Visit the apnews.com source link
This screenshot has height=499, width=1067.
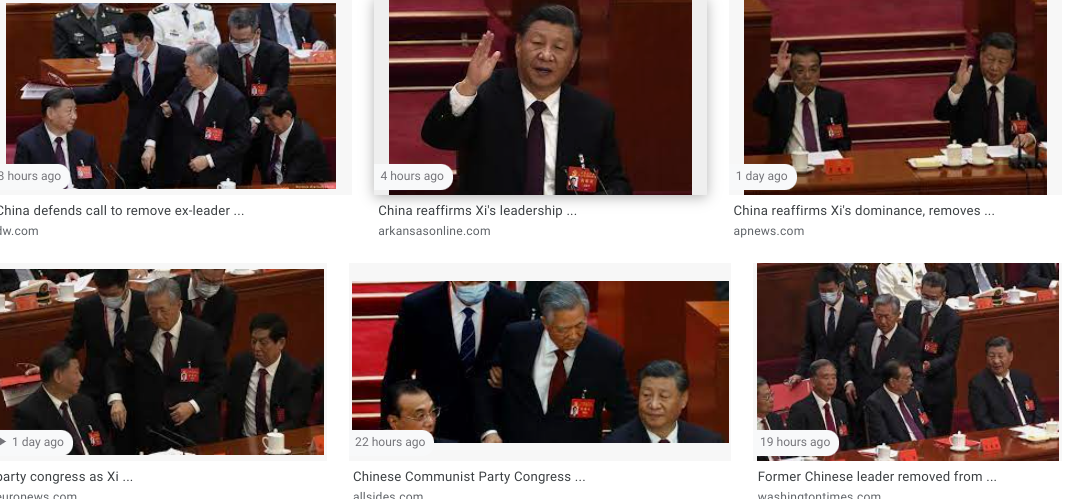coord(768,231)
